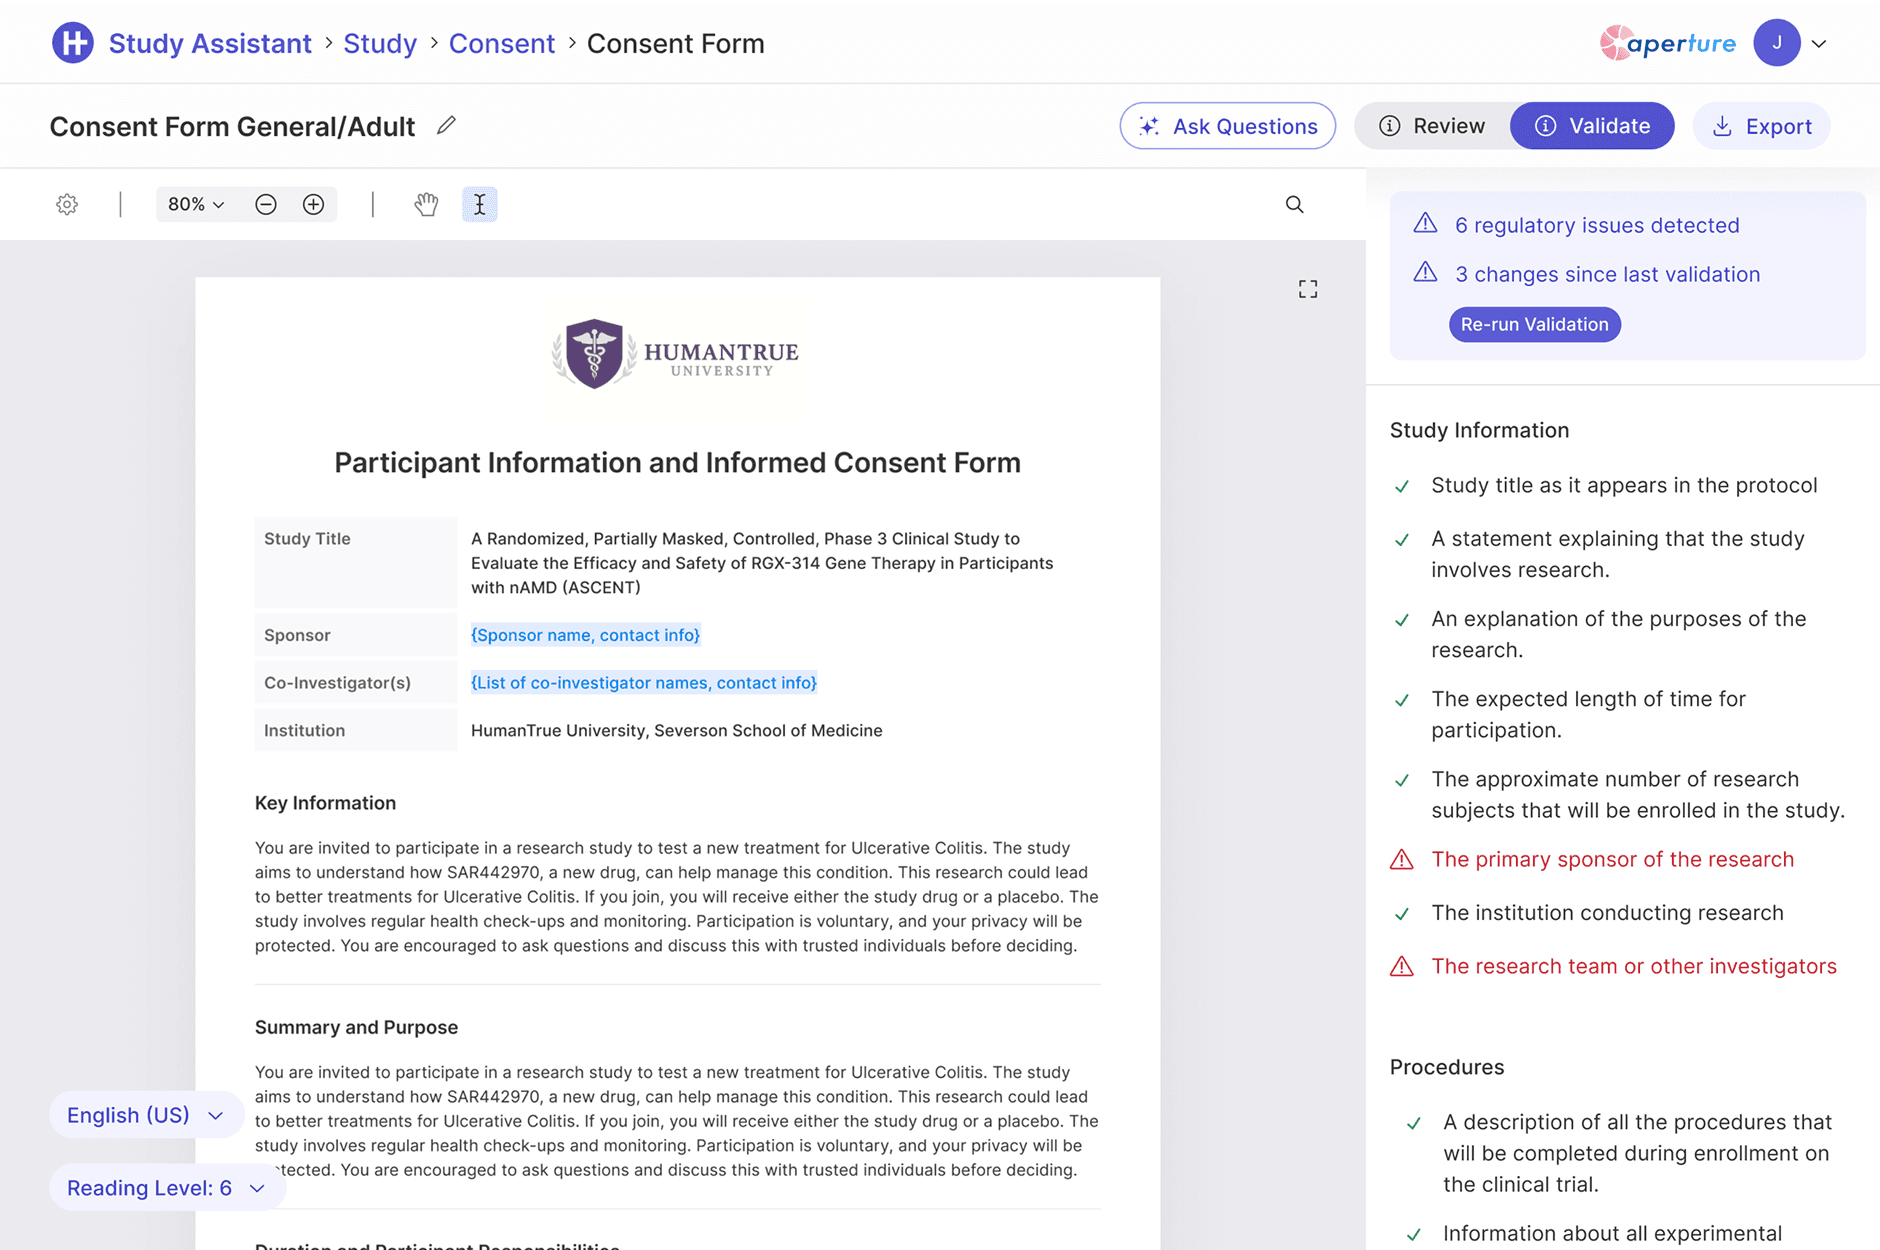This screenshot has width=1880, height=1250.
Task: Click the Sponsor name placeholder field
Action: 585,635
